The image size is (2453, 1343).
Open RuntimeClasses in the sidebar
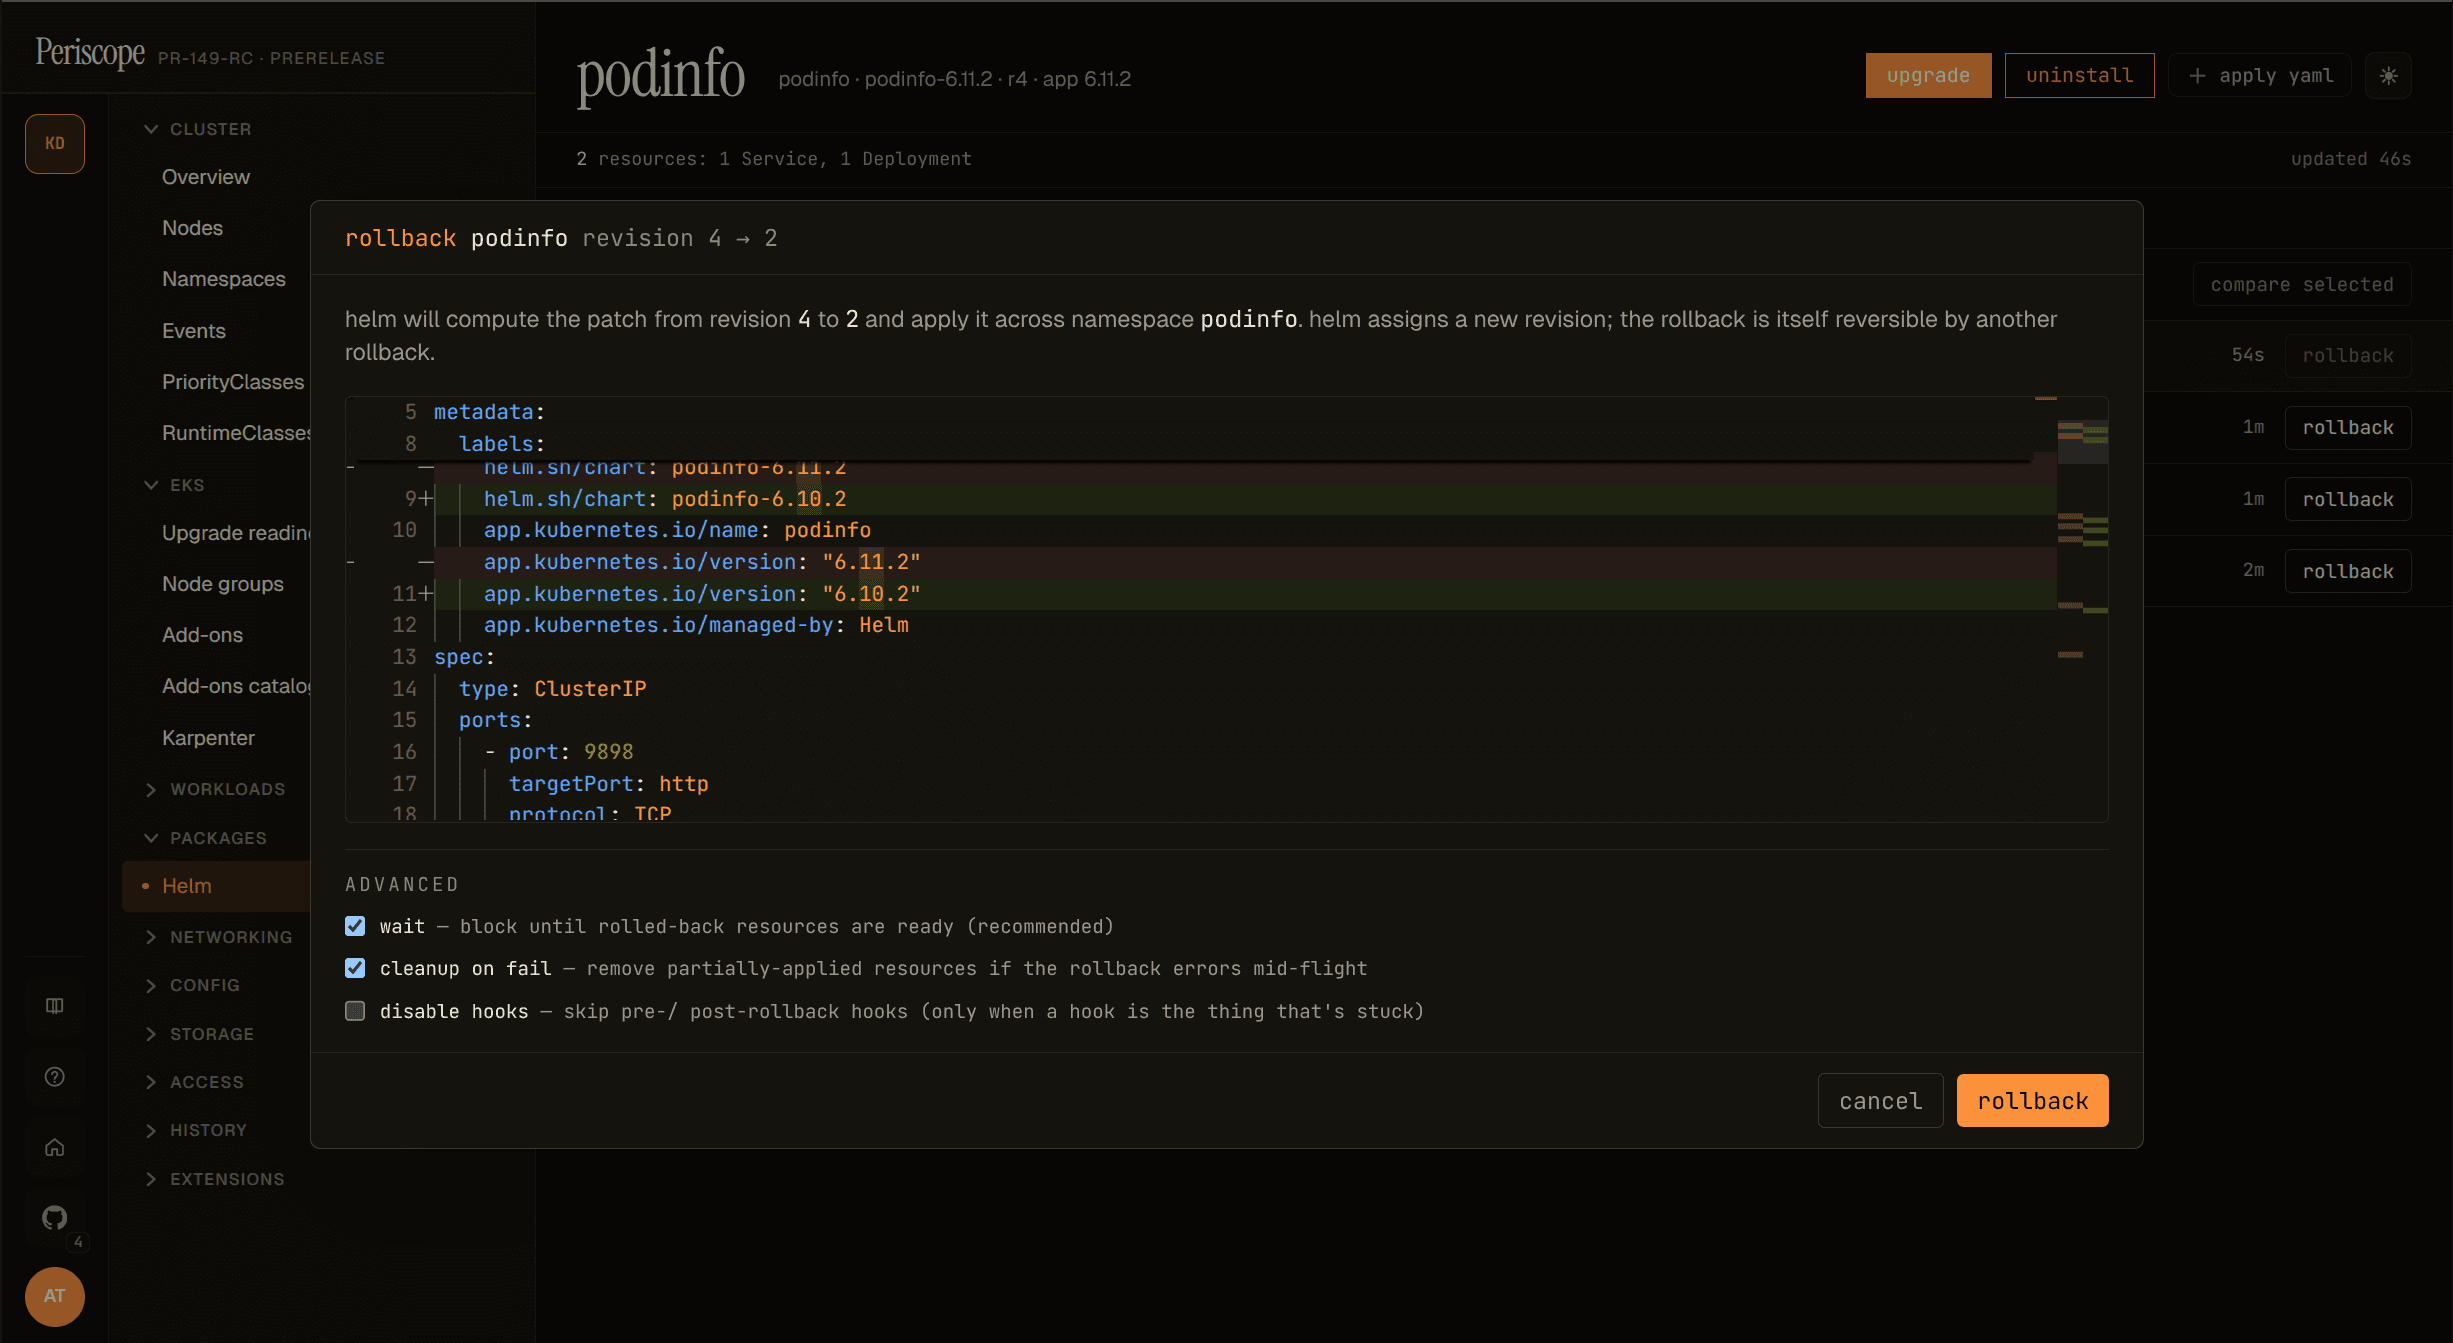tap(236, 433)
